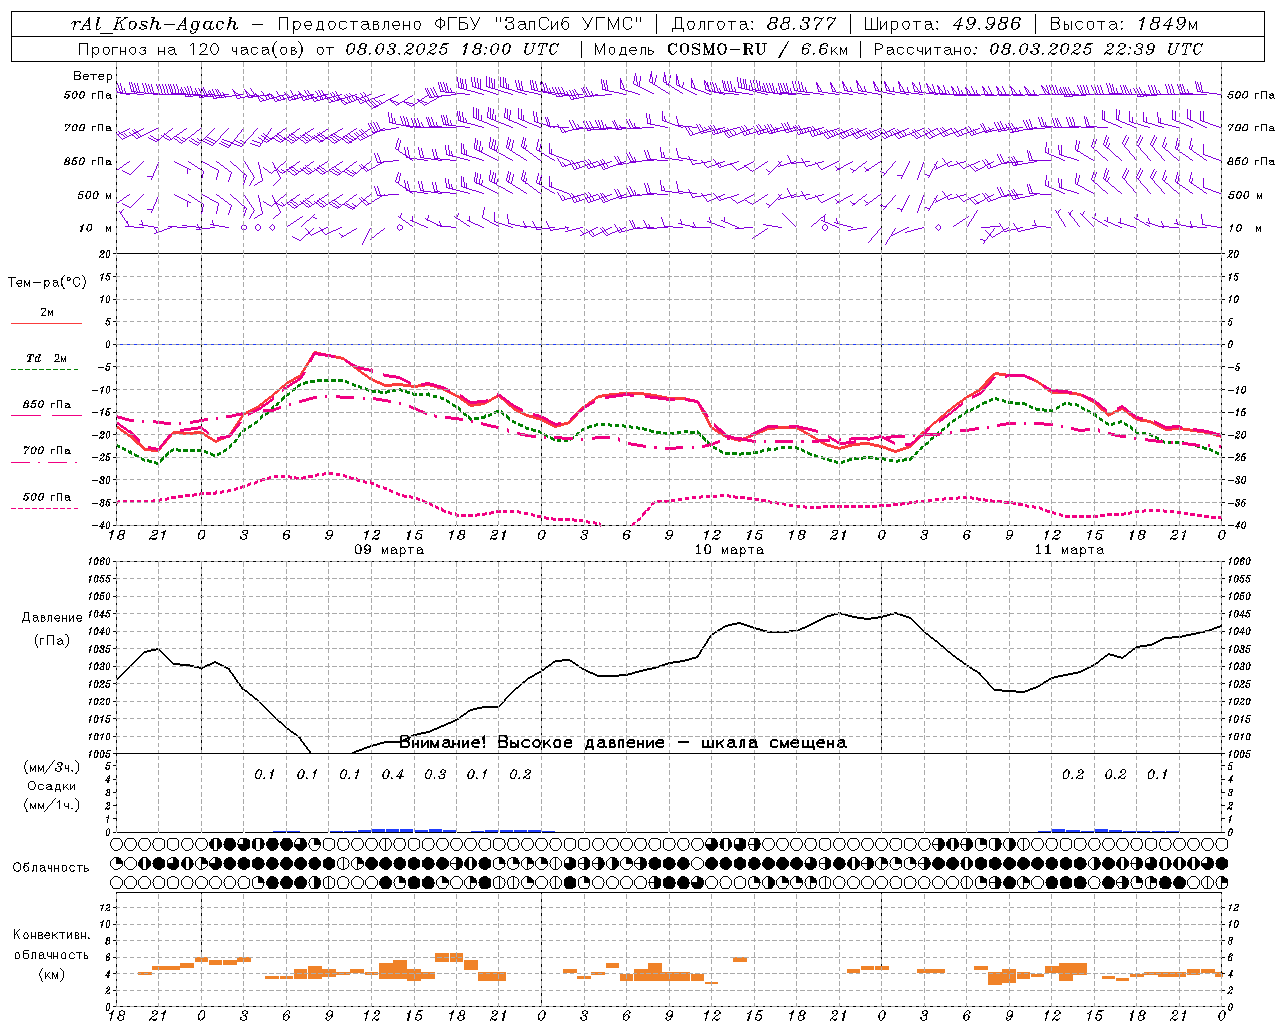This screenshot has height=1024, width=1280.
Task: Select the Осадки precipitation label
Action: [x=52, y=786]
